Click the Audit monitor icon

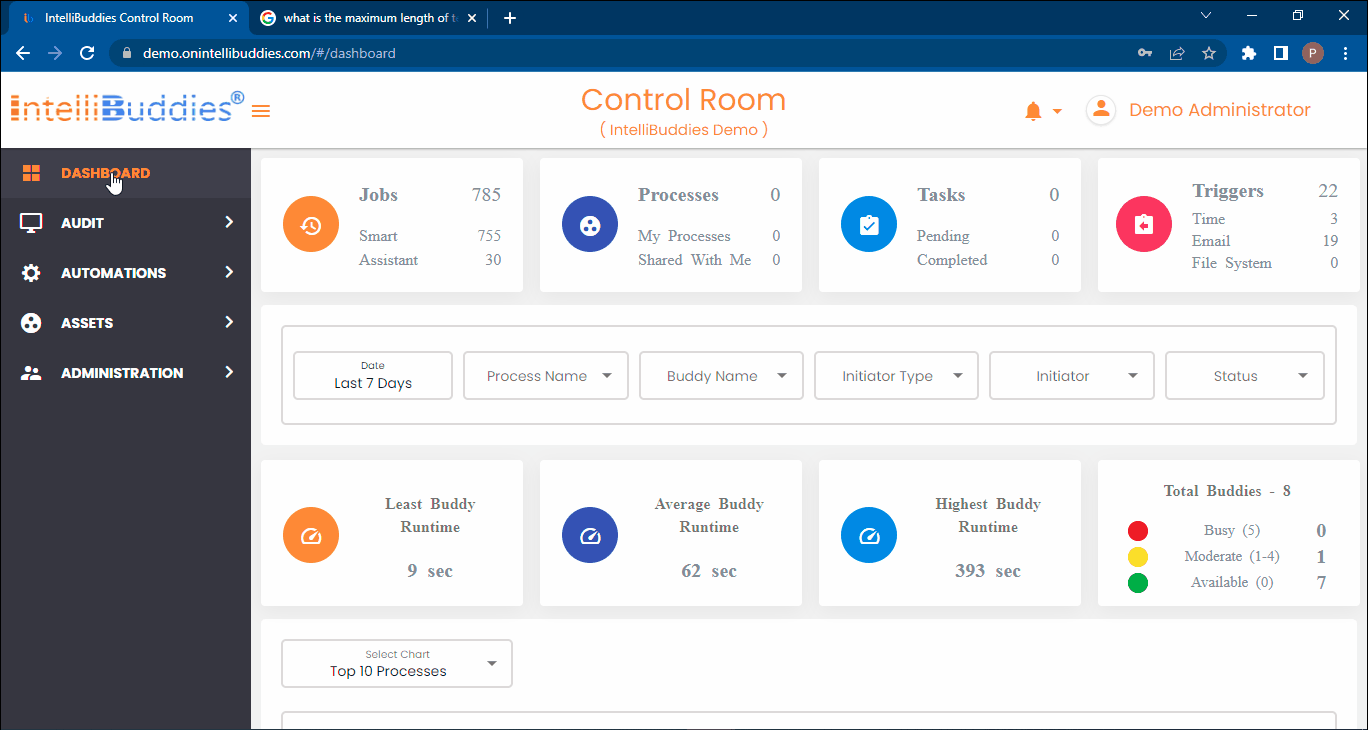[31, 223]
